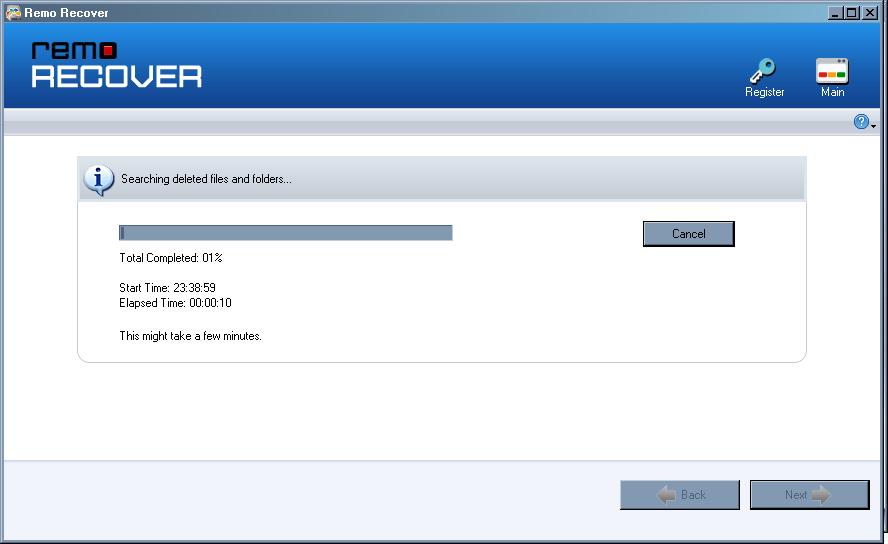Viewport: 888px width, 544px height.
Task: Close the Remo Recover window
Action: [870, 12]
